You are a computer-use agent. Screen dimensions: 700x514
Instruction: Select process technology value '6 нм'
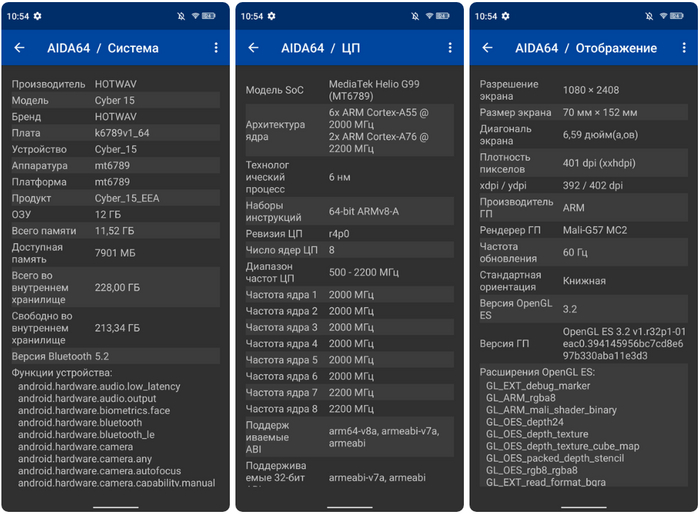point(339,177)
